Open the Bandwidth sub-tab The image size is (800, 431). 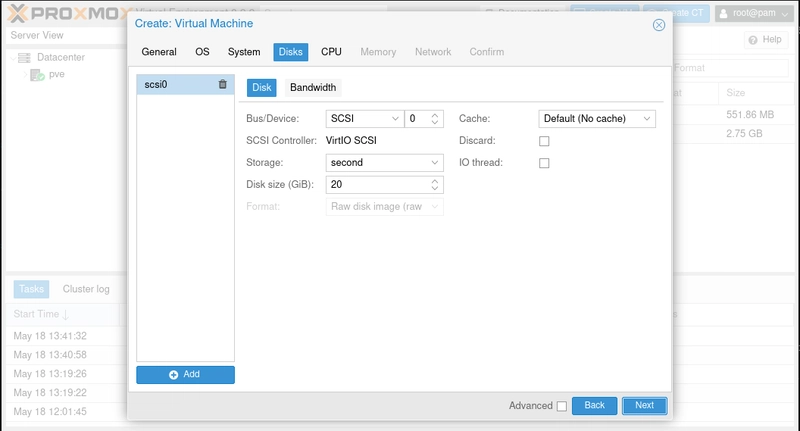(313, 87)
